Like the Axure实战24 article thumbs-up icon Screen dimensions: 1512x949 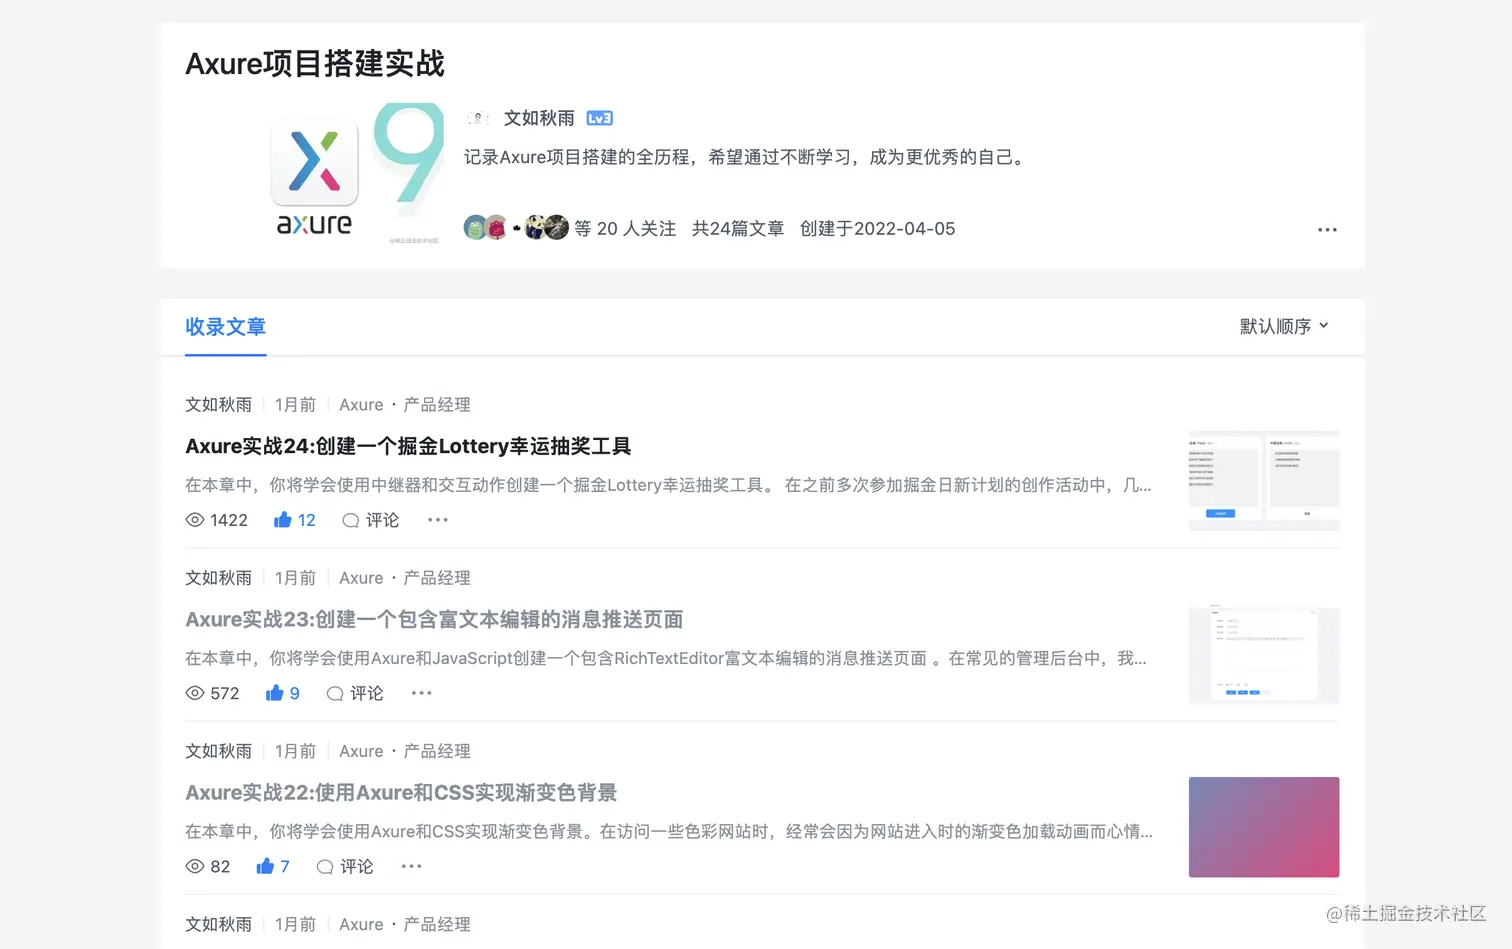click(x=283, y=520)
